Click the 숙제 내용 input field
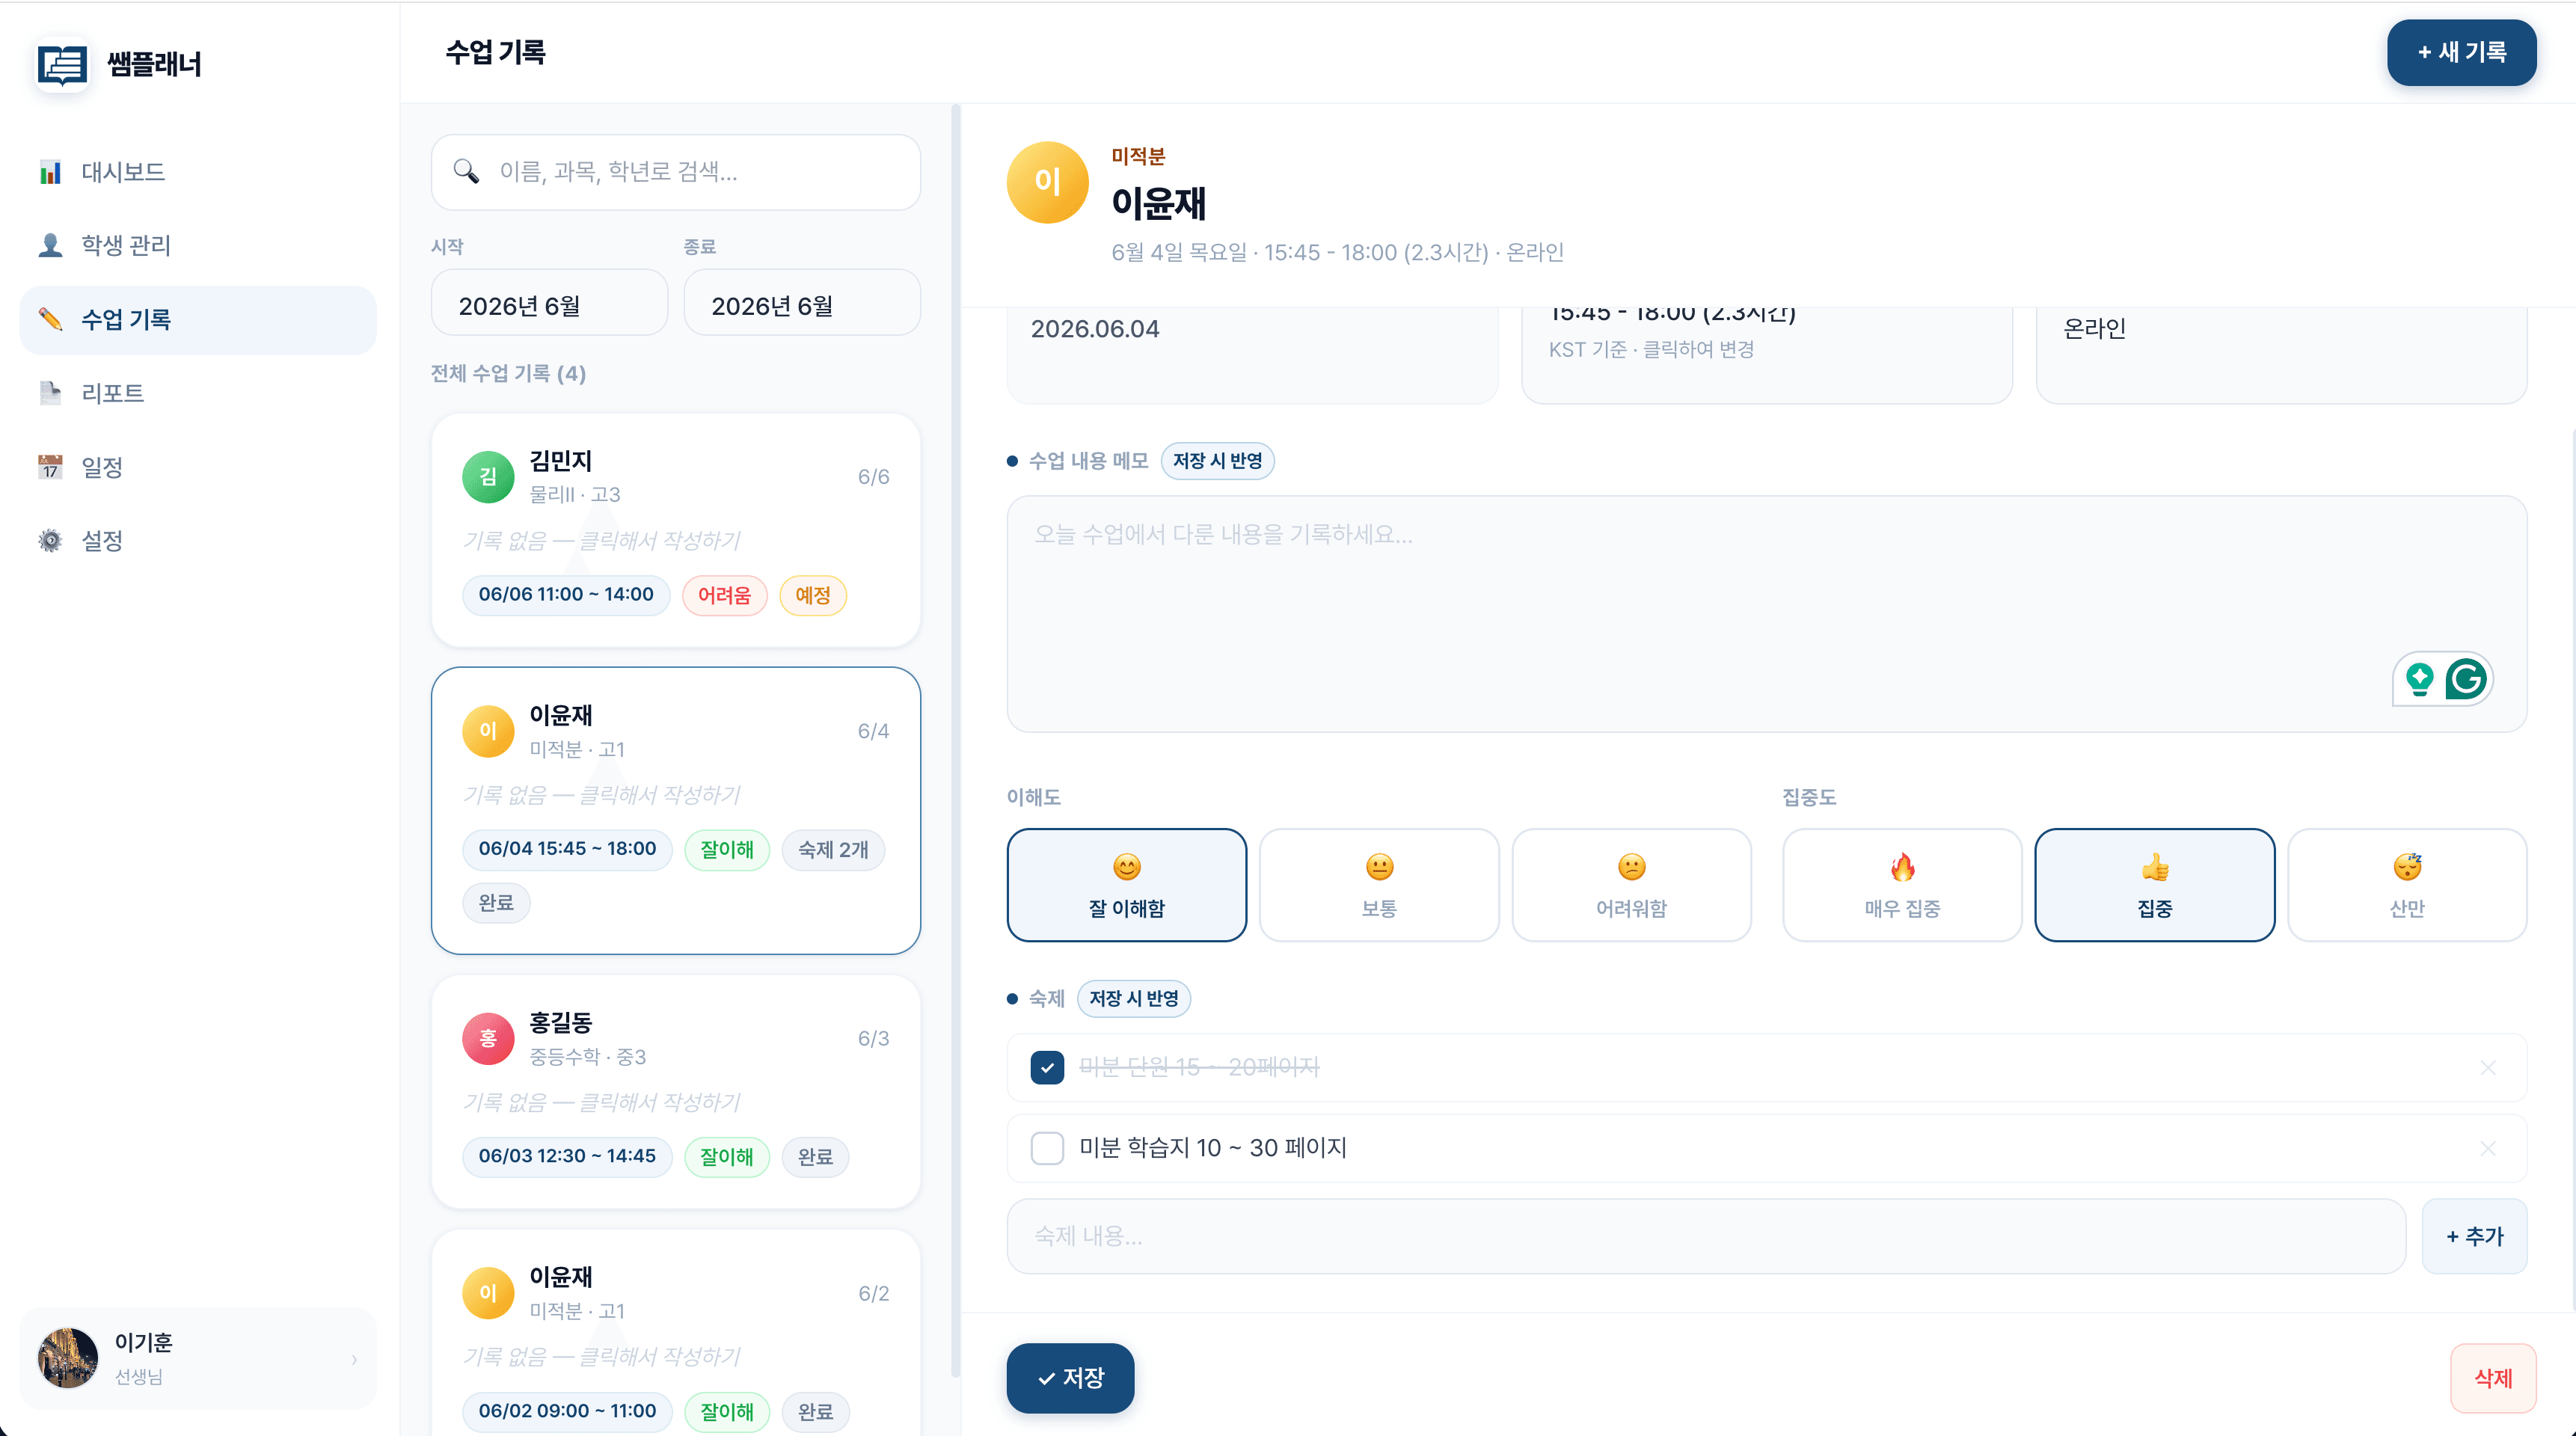This screenshot has height=1436, width=2576. click(x=1706, y=1236)
